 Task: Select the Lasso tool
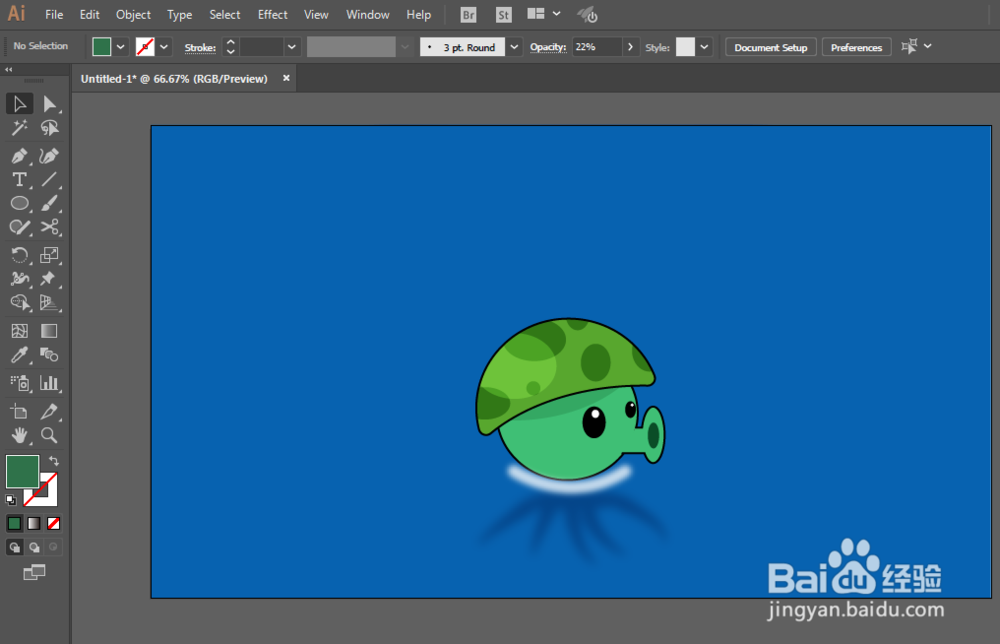tap(49, 128)
